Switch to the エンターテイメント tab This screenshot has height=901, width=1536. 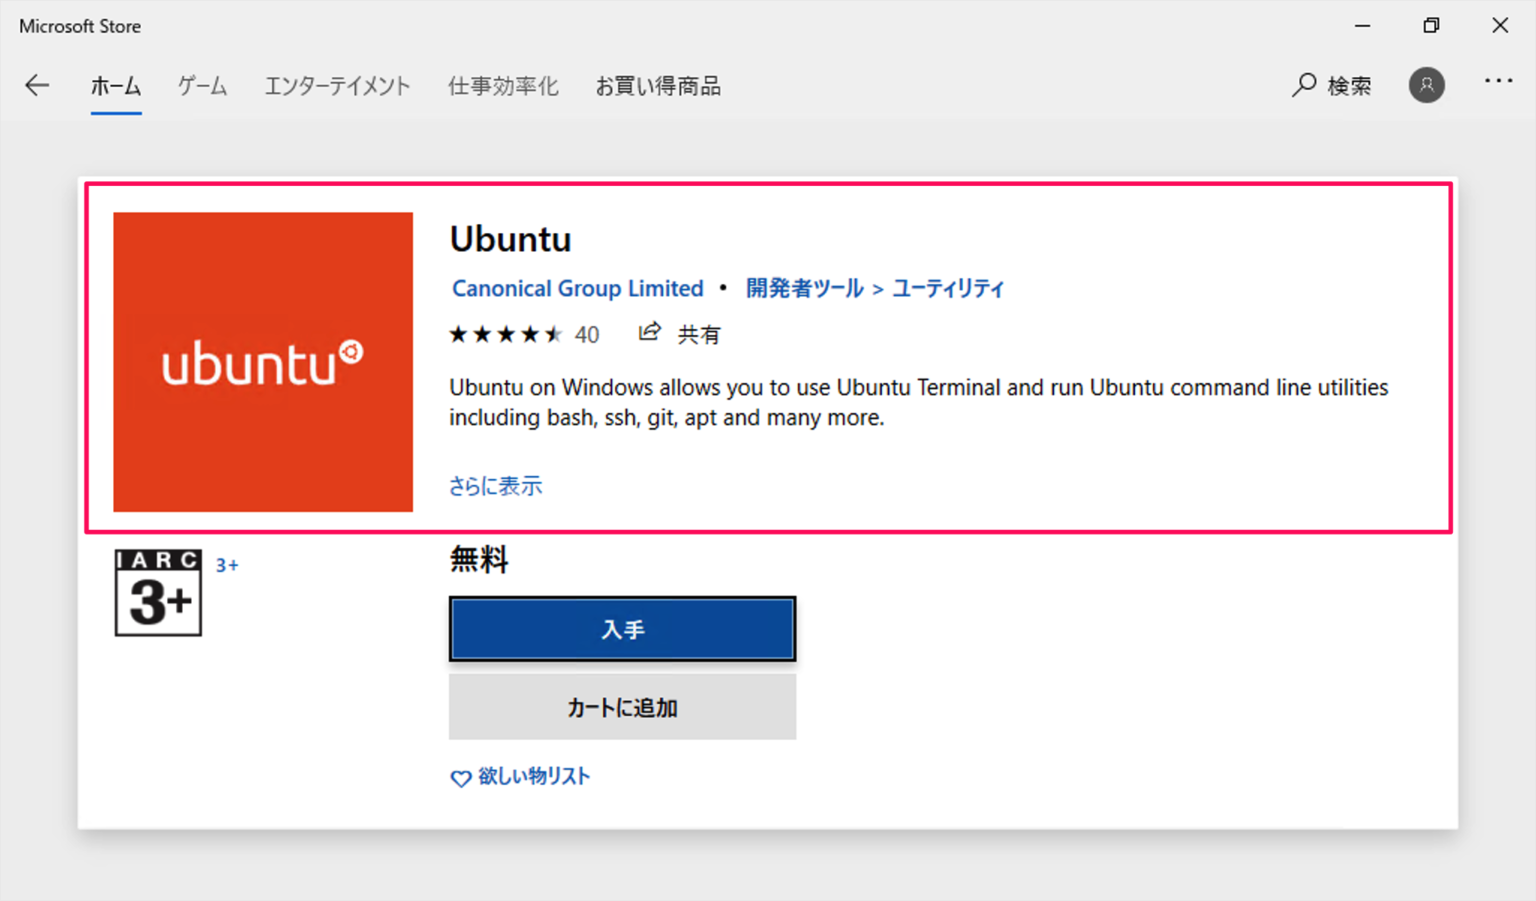(337, 86)
